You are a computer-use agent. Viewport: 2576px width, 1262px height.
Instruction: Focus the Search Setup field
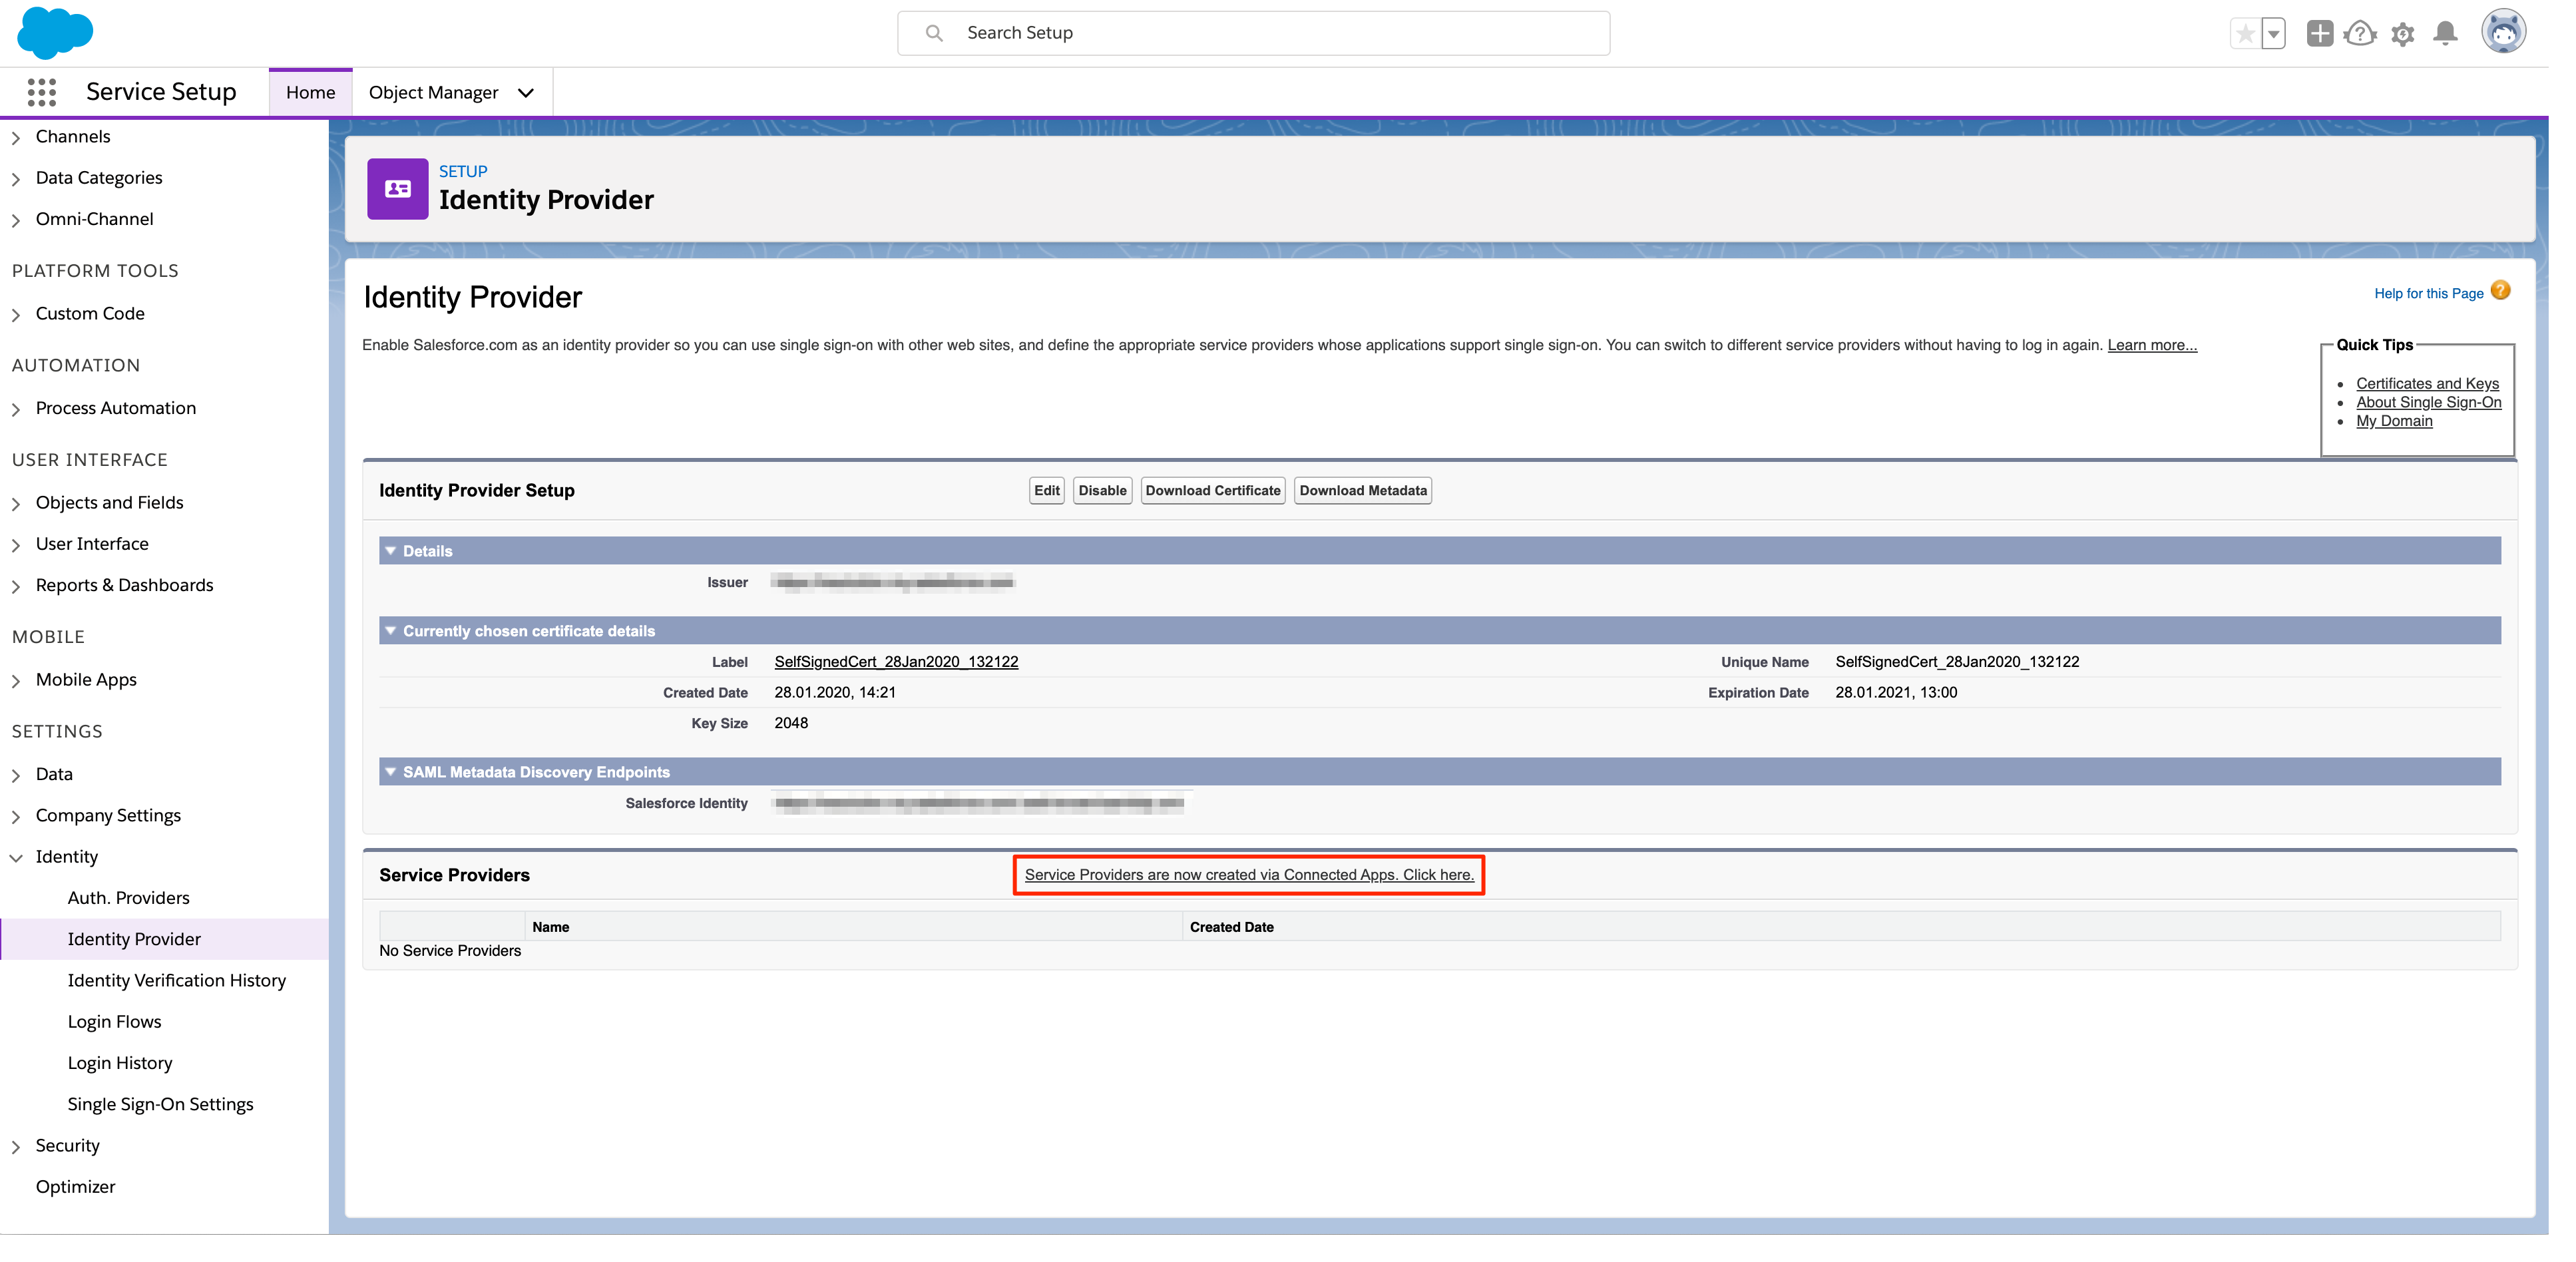pos(1253,33)
